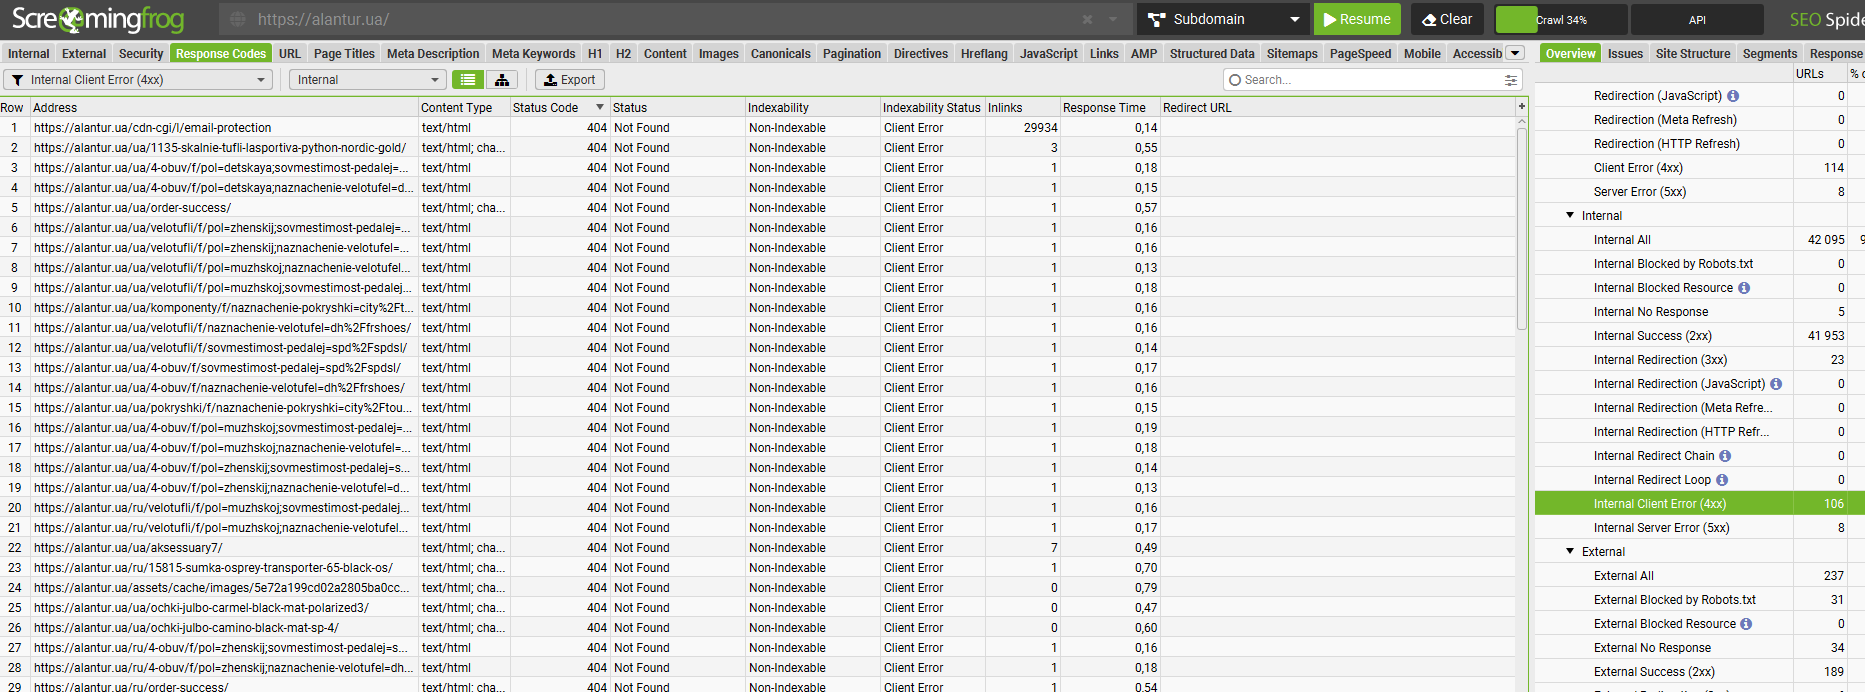This screenshot has height=692, width=1865.
Task: Click the Screaming Frog logo
Action: [x=98, y=19]
